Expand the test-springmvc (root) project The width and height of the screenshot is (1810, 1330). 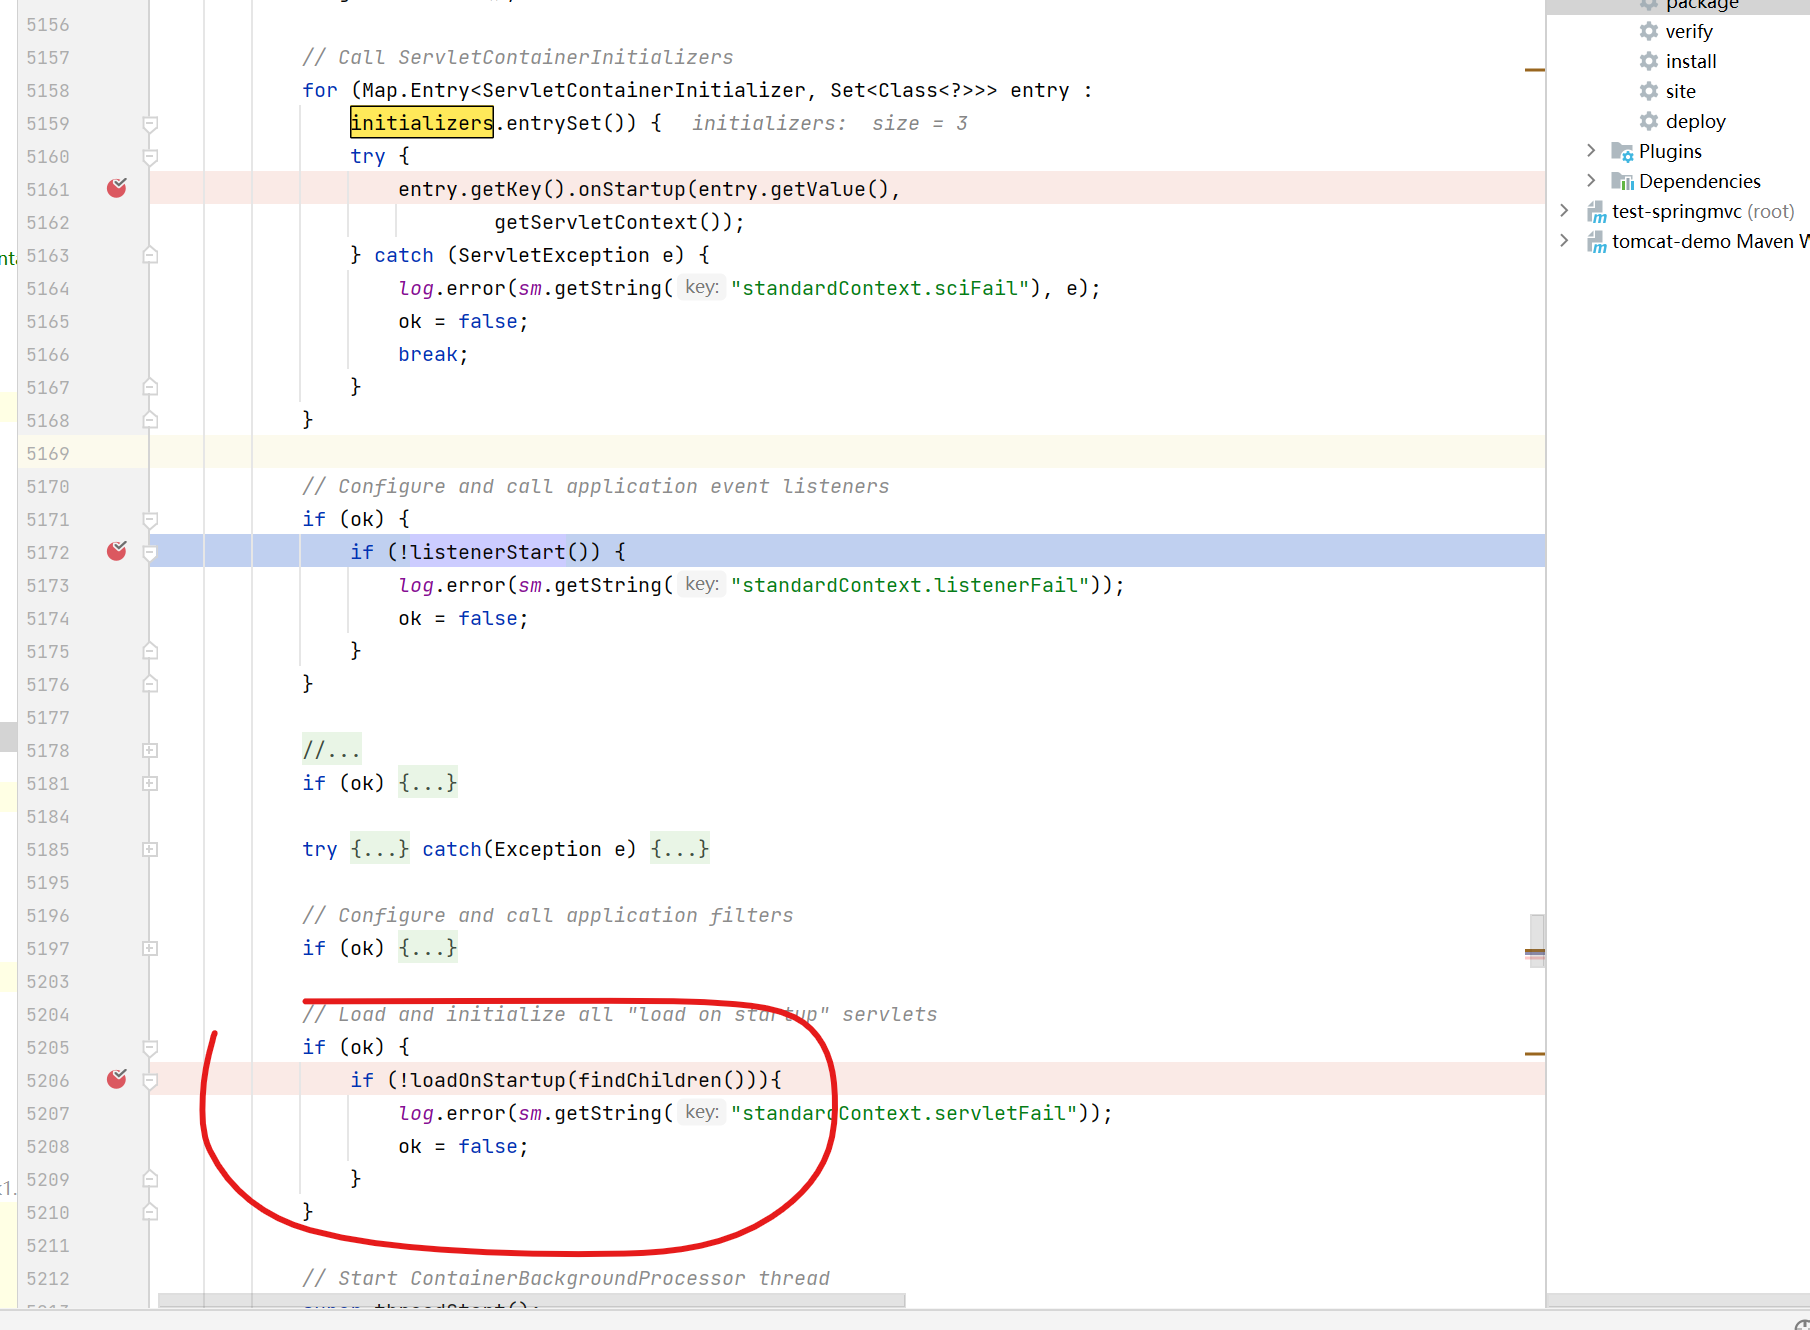pyautogui.click(x=1565, y=210)
